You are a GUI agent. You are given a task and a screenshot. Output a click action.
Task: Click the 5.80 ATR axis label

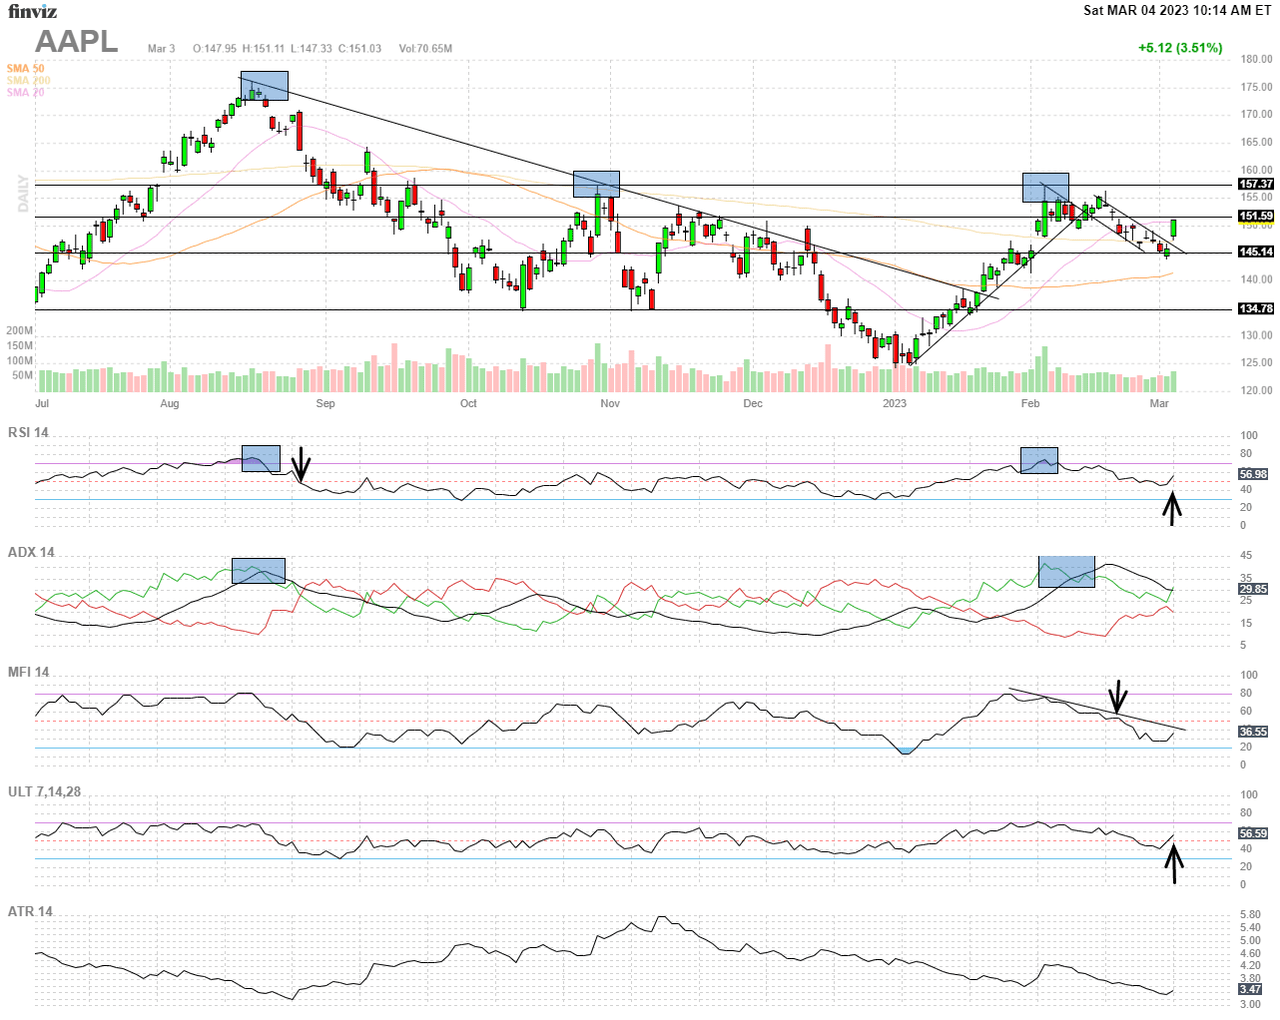(x=1250, y=915)
